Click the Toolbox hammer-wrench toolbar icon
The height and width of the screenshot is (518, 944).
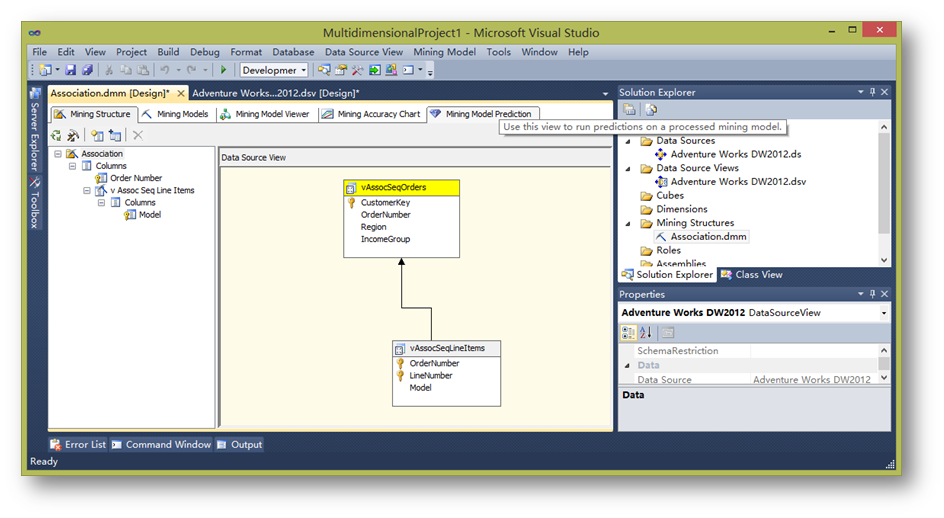tap(358, 70)
